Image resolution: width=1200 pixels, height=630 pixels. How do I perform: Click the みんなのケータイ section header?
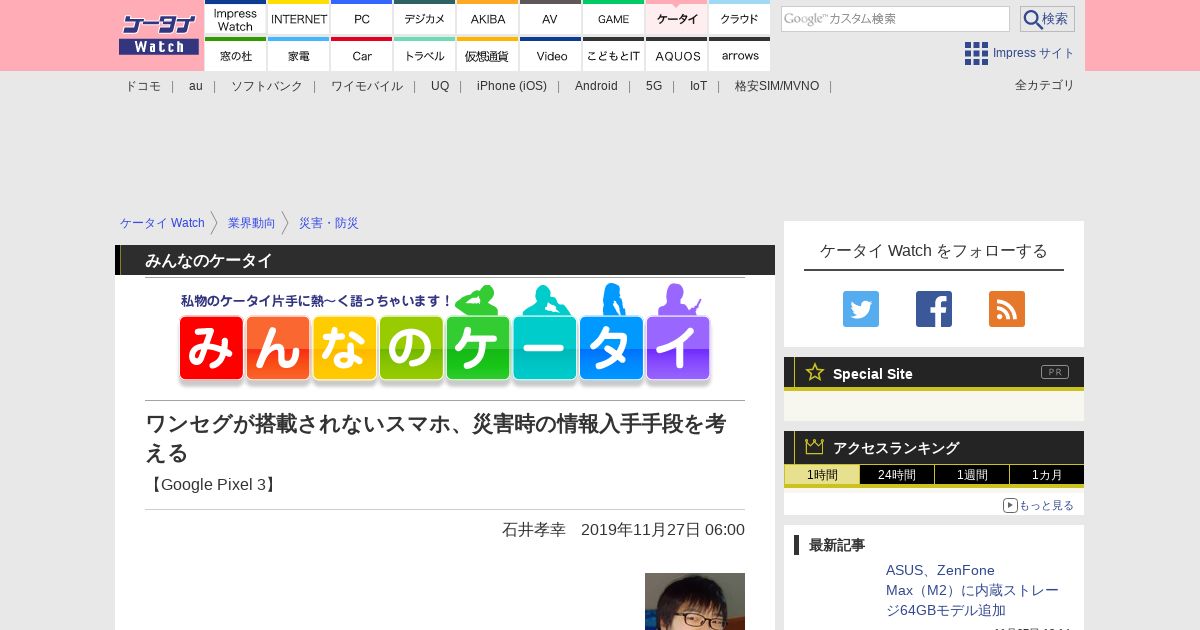tap(445, 260)
